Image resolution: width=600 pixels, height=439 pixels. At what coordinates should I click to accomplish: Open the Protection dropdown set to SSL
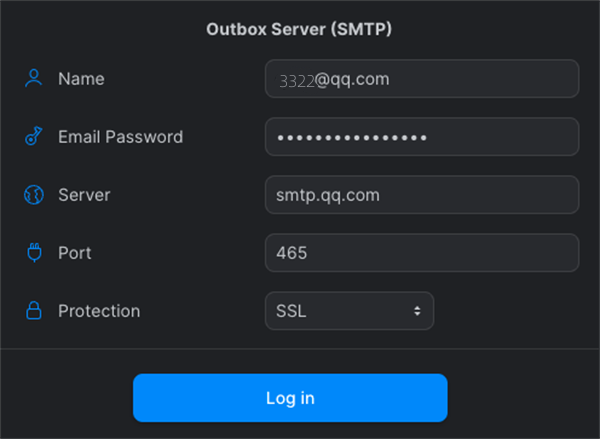coord(348,311)
